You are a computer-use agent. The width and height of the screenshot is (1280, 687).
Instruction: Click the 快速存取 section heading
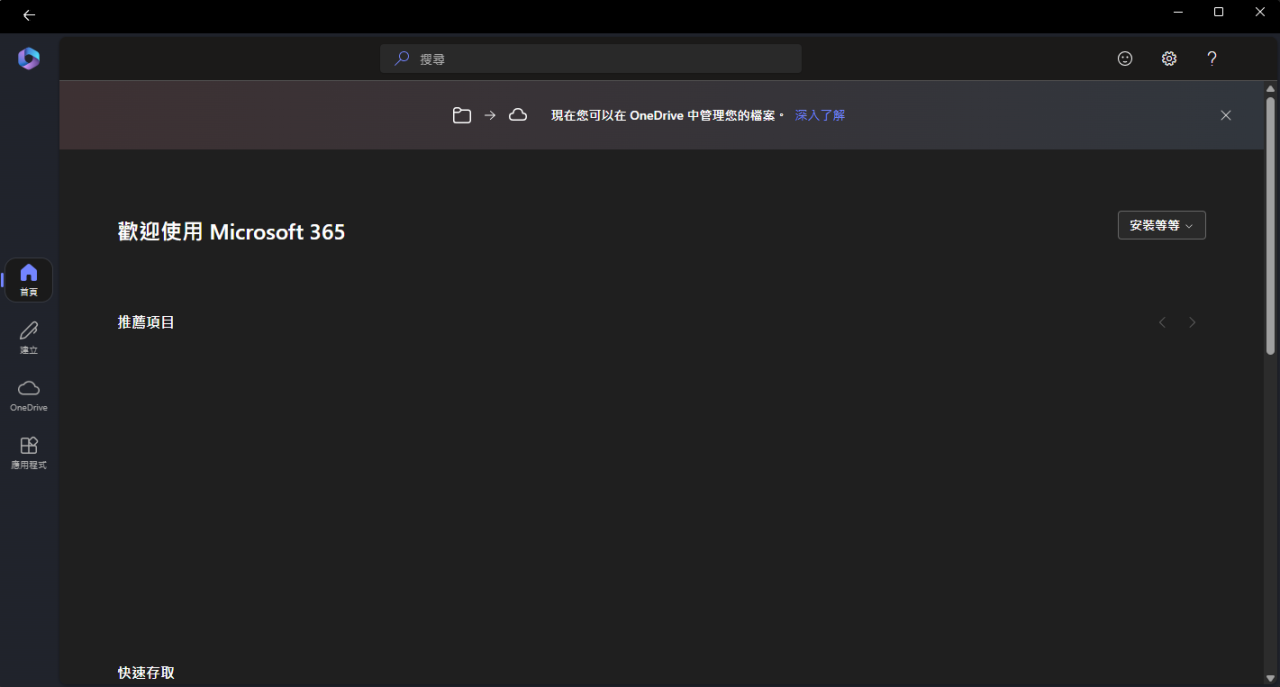pyautogui.click(x=146, y=673)
